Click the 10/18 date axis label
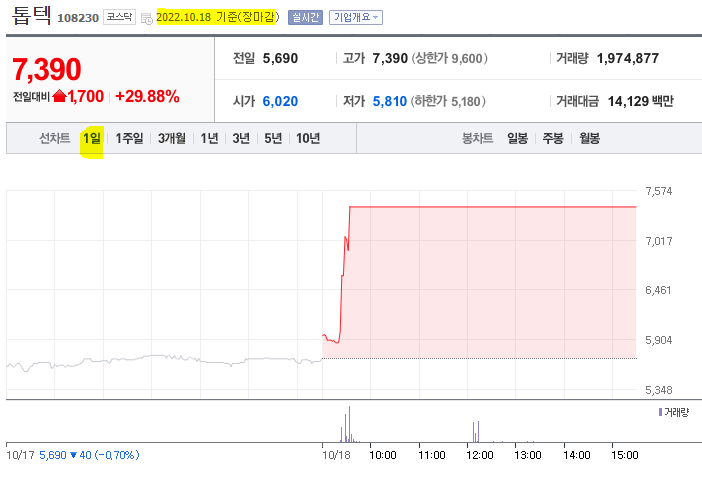The width and height of the screenshot is (702, 478). [336, 455]
